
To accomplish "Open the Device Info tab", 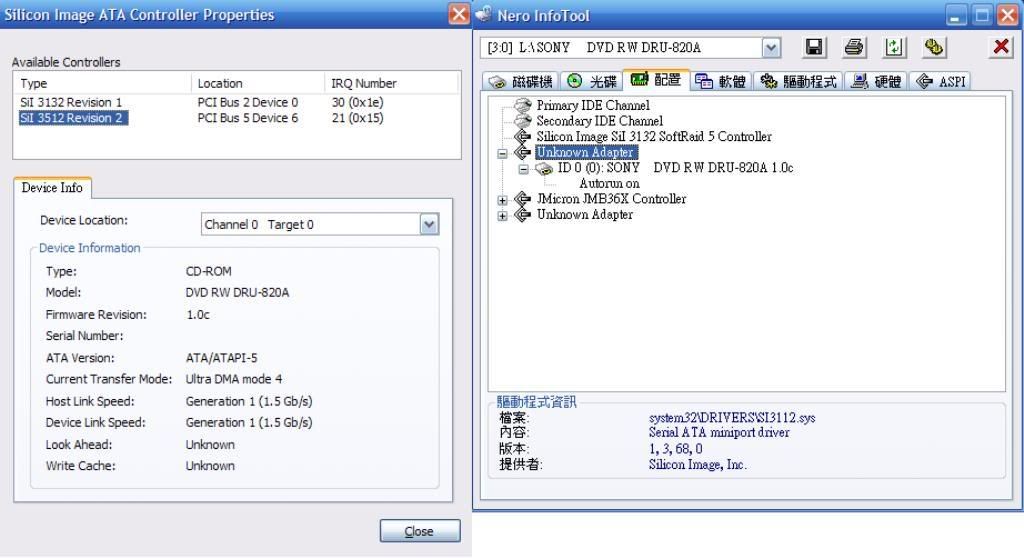I will click(x=52, y=188).
